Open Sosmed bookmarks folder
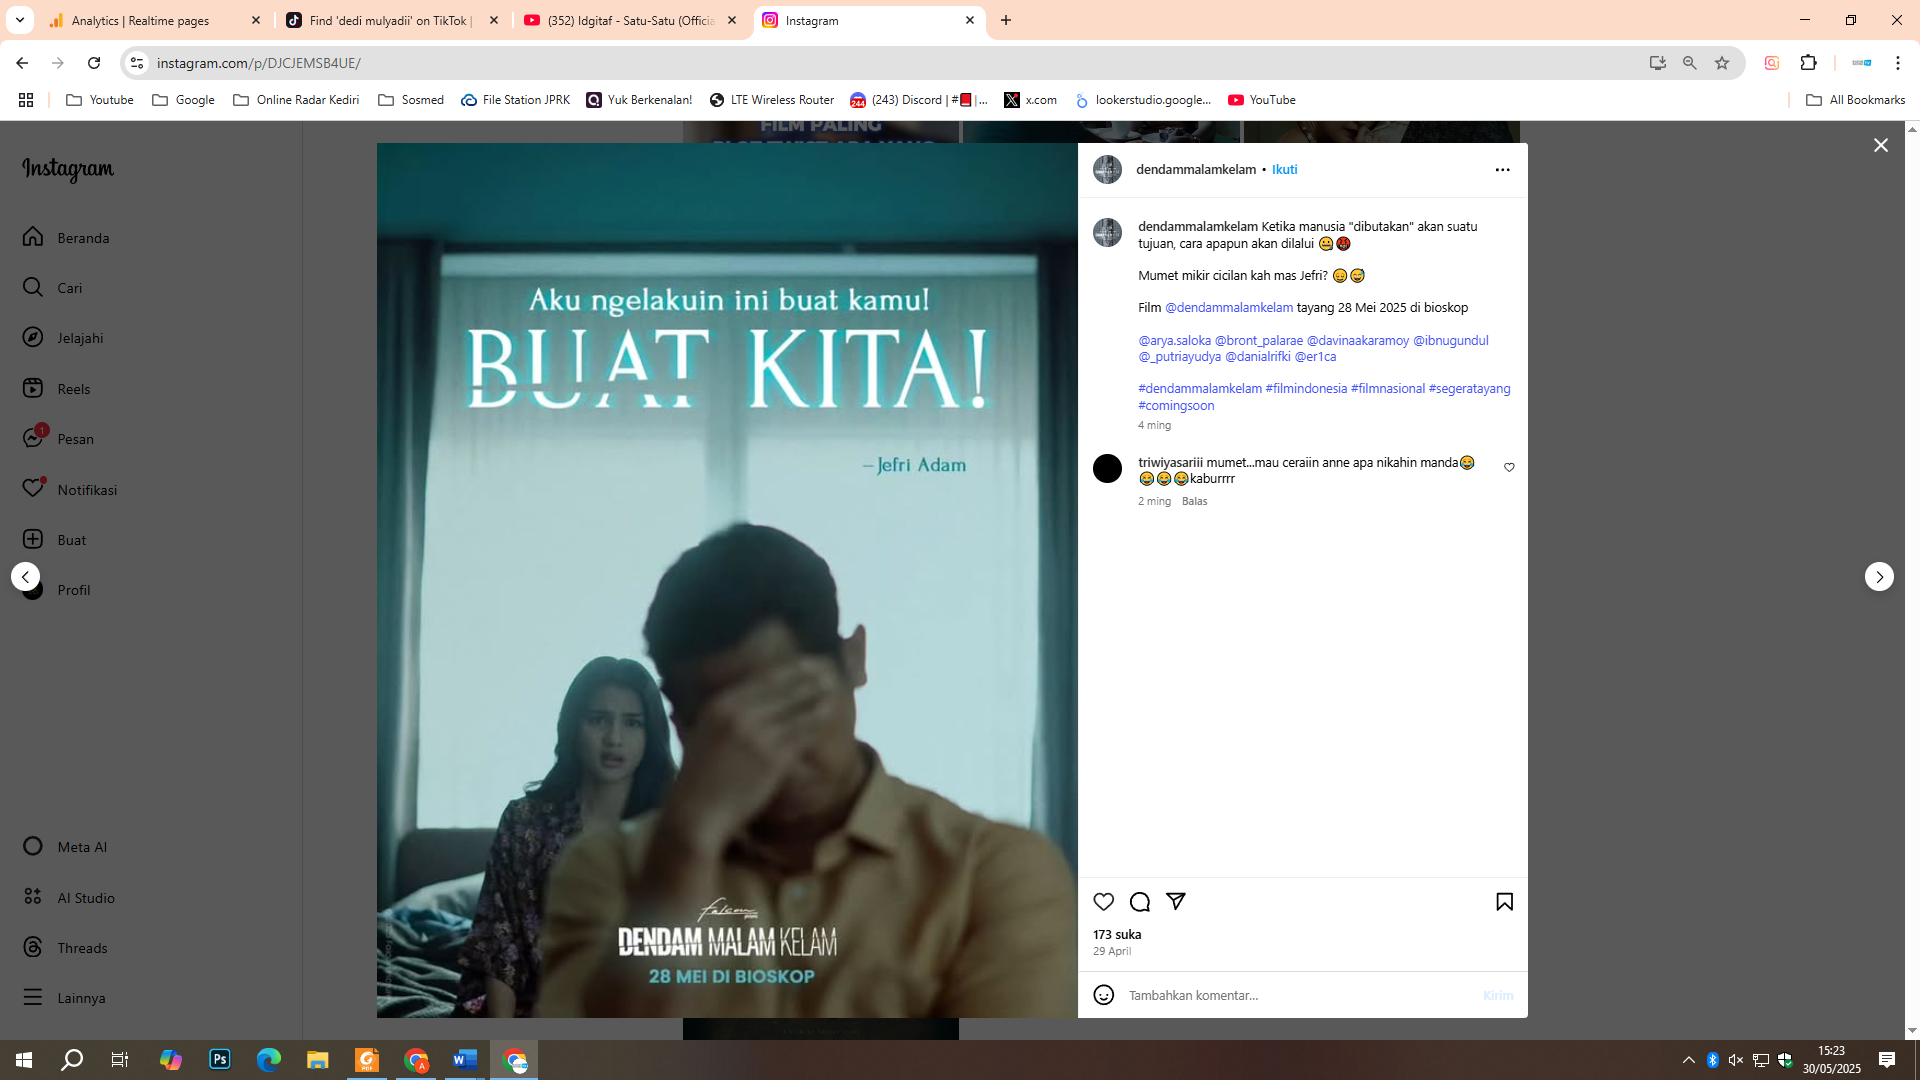Image resolution: width=1920 pixels, height=1080 pixels. point(411,100)
